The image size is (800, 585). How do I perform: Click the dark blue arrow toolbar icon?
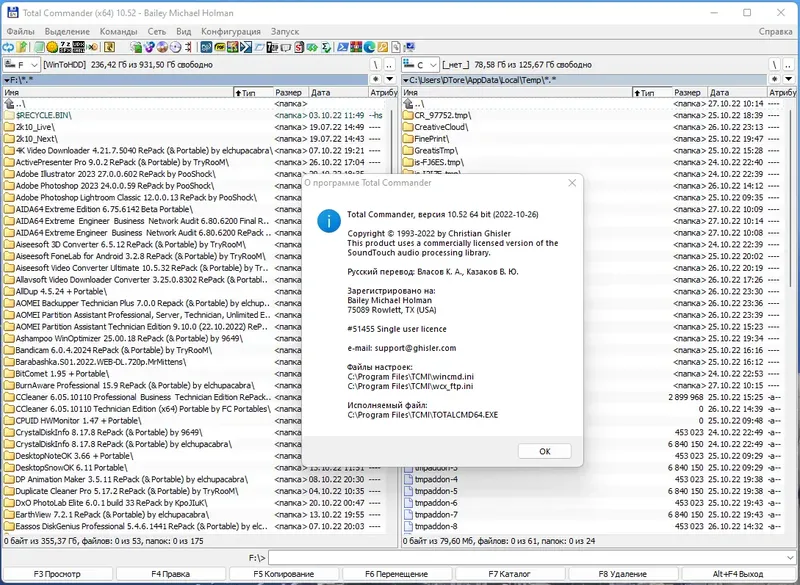pos(246,47)
